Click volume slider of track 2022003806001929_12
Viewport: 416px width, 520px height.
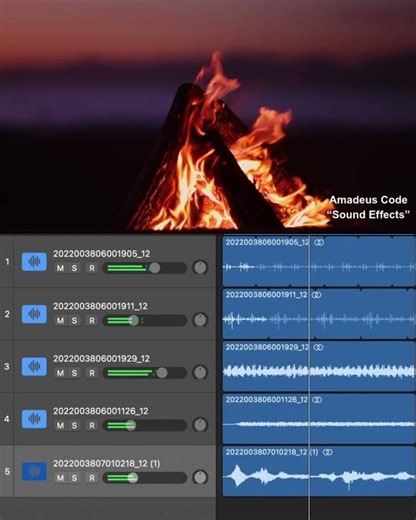(145, 373)
